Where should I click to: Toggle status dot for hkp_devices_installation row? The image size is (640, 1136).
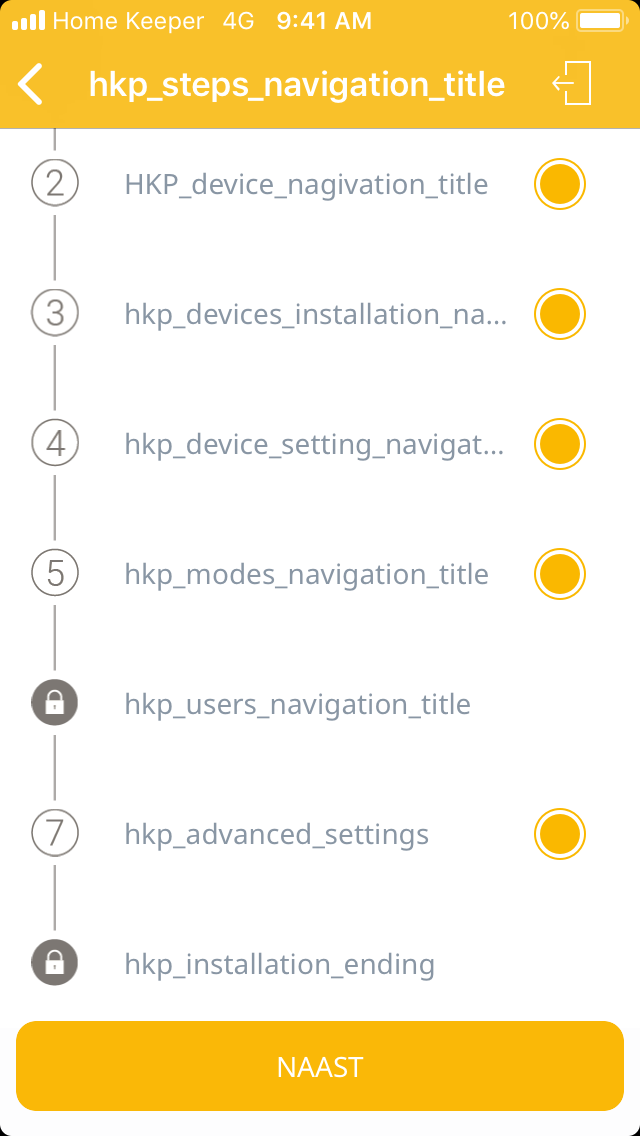[x=559, y=314]
